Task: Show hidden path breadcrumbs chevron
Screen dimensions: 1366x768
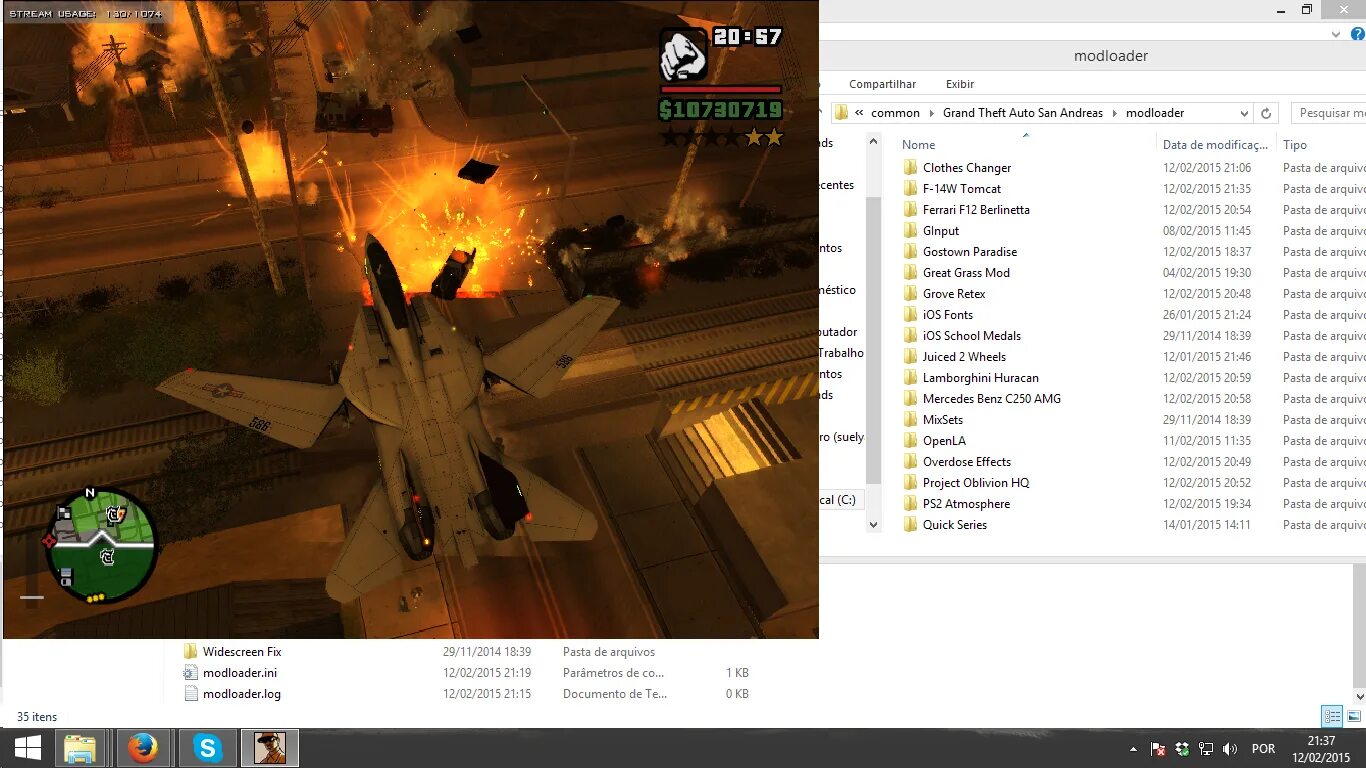Action: [859, 113]
